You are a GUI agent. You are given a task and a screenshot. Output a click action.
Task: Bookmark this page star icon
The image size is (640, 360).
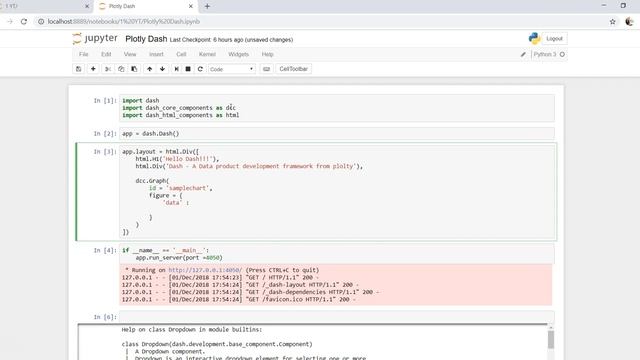(x=612, y=22)
